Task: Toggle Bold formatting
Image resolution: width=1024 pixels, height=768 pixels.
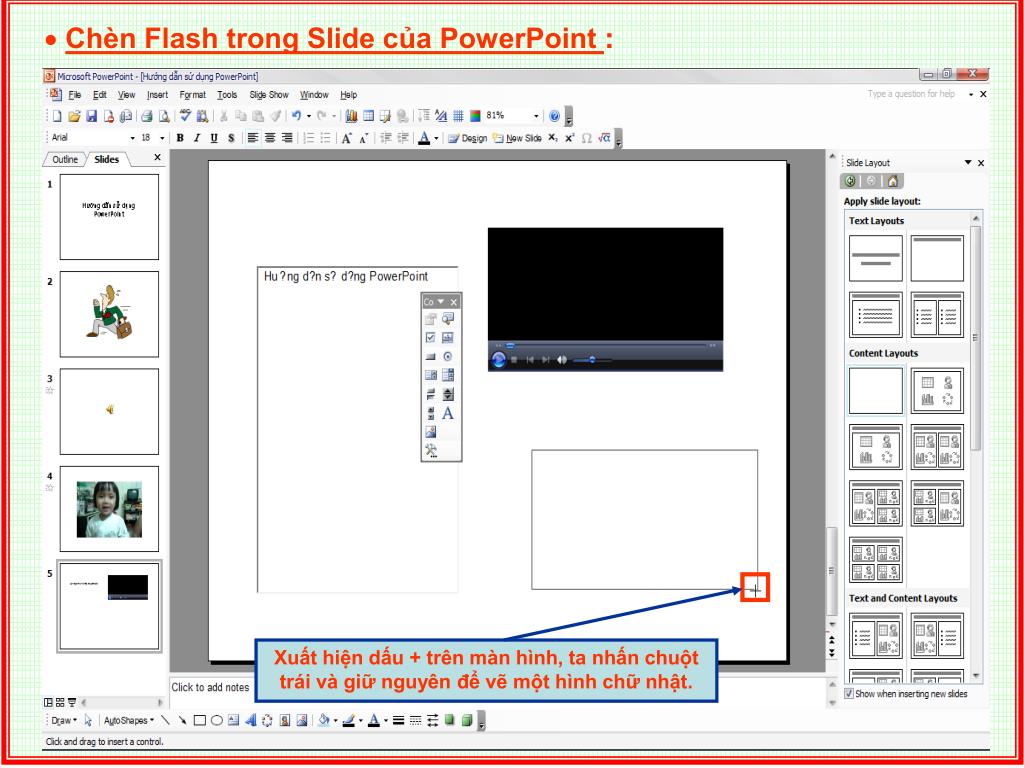Action: click(x=180, y=138)
